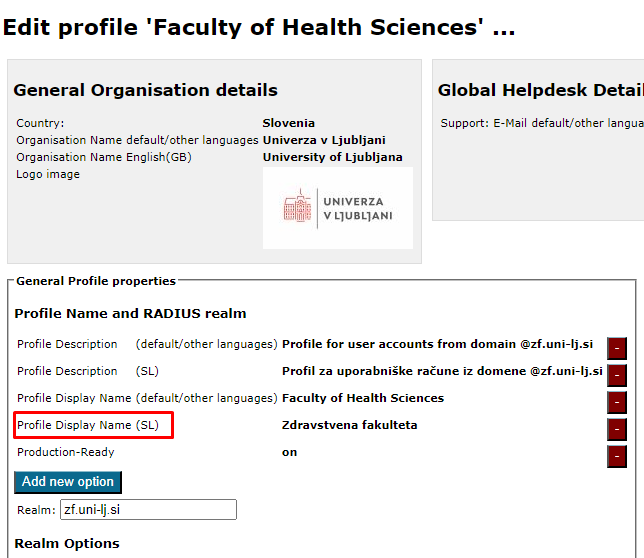Click the Profile Name and RADIUS realm heading
This screenshot has width=644, height=558.
tap(130, 314)
